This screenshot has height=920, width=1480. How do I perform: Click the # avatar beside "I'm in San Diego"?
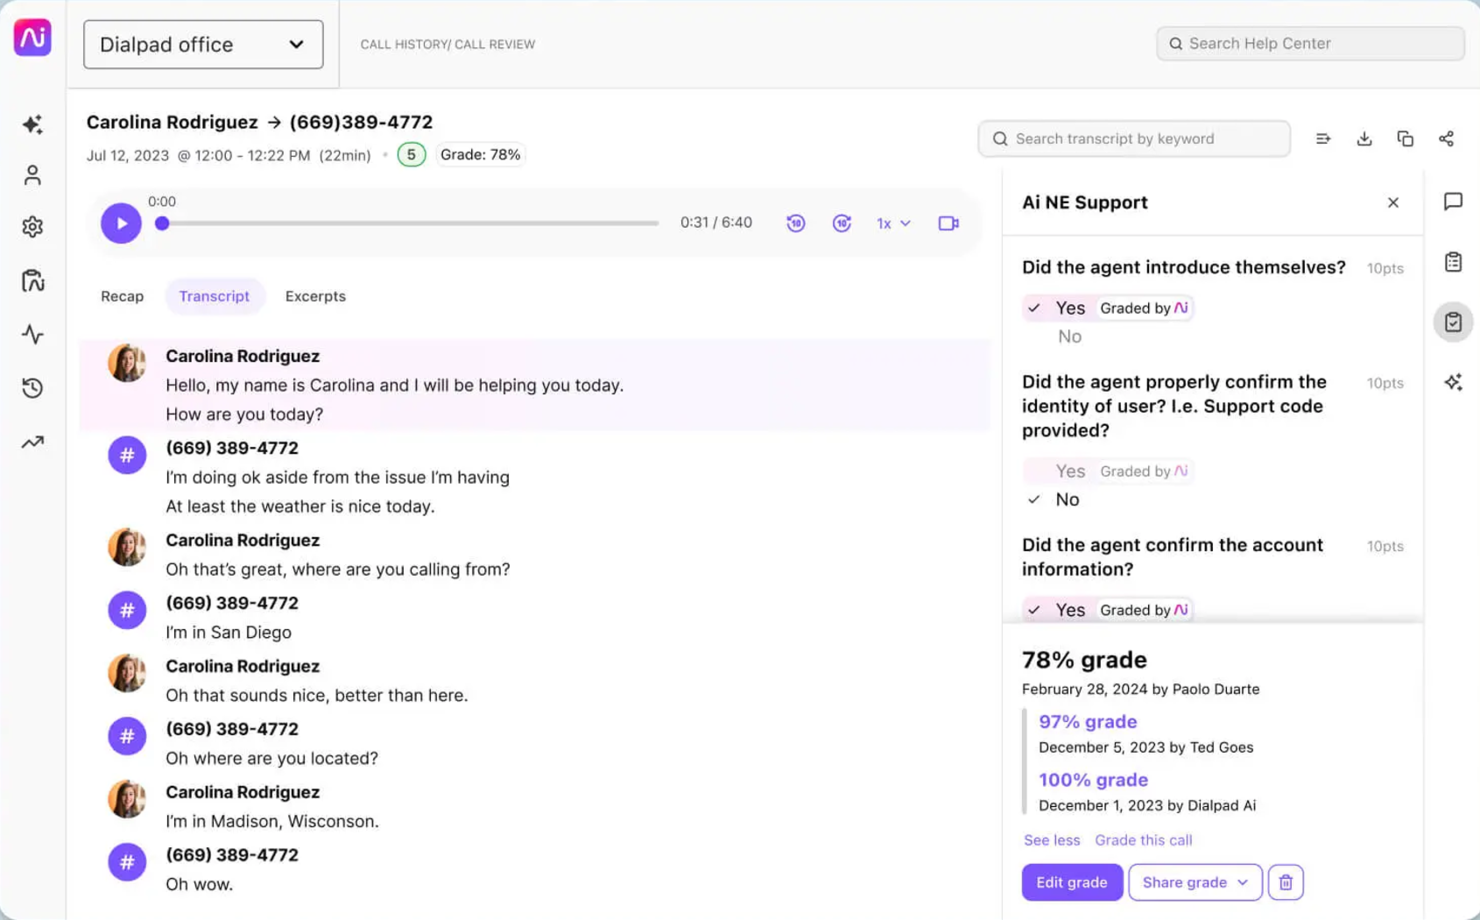click(127, 610)
